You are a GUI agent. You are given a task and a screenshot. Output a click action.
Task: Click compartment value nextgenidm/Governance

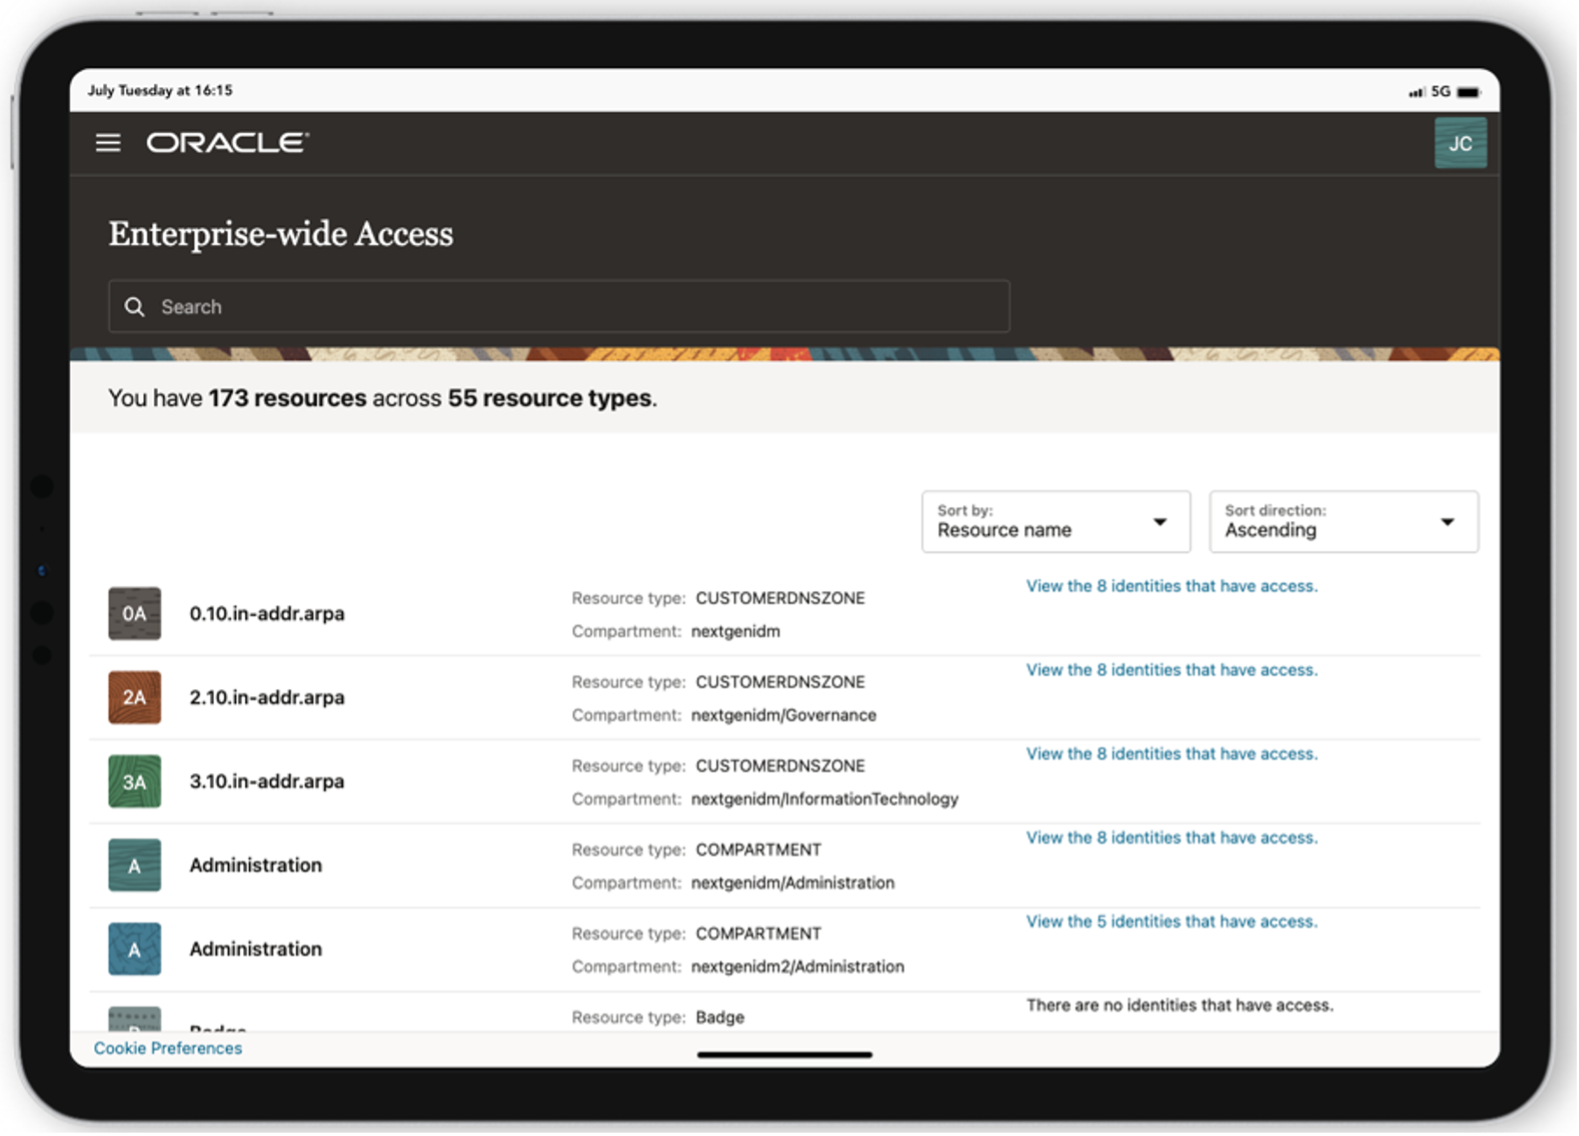click(784, 716)
